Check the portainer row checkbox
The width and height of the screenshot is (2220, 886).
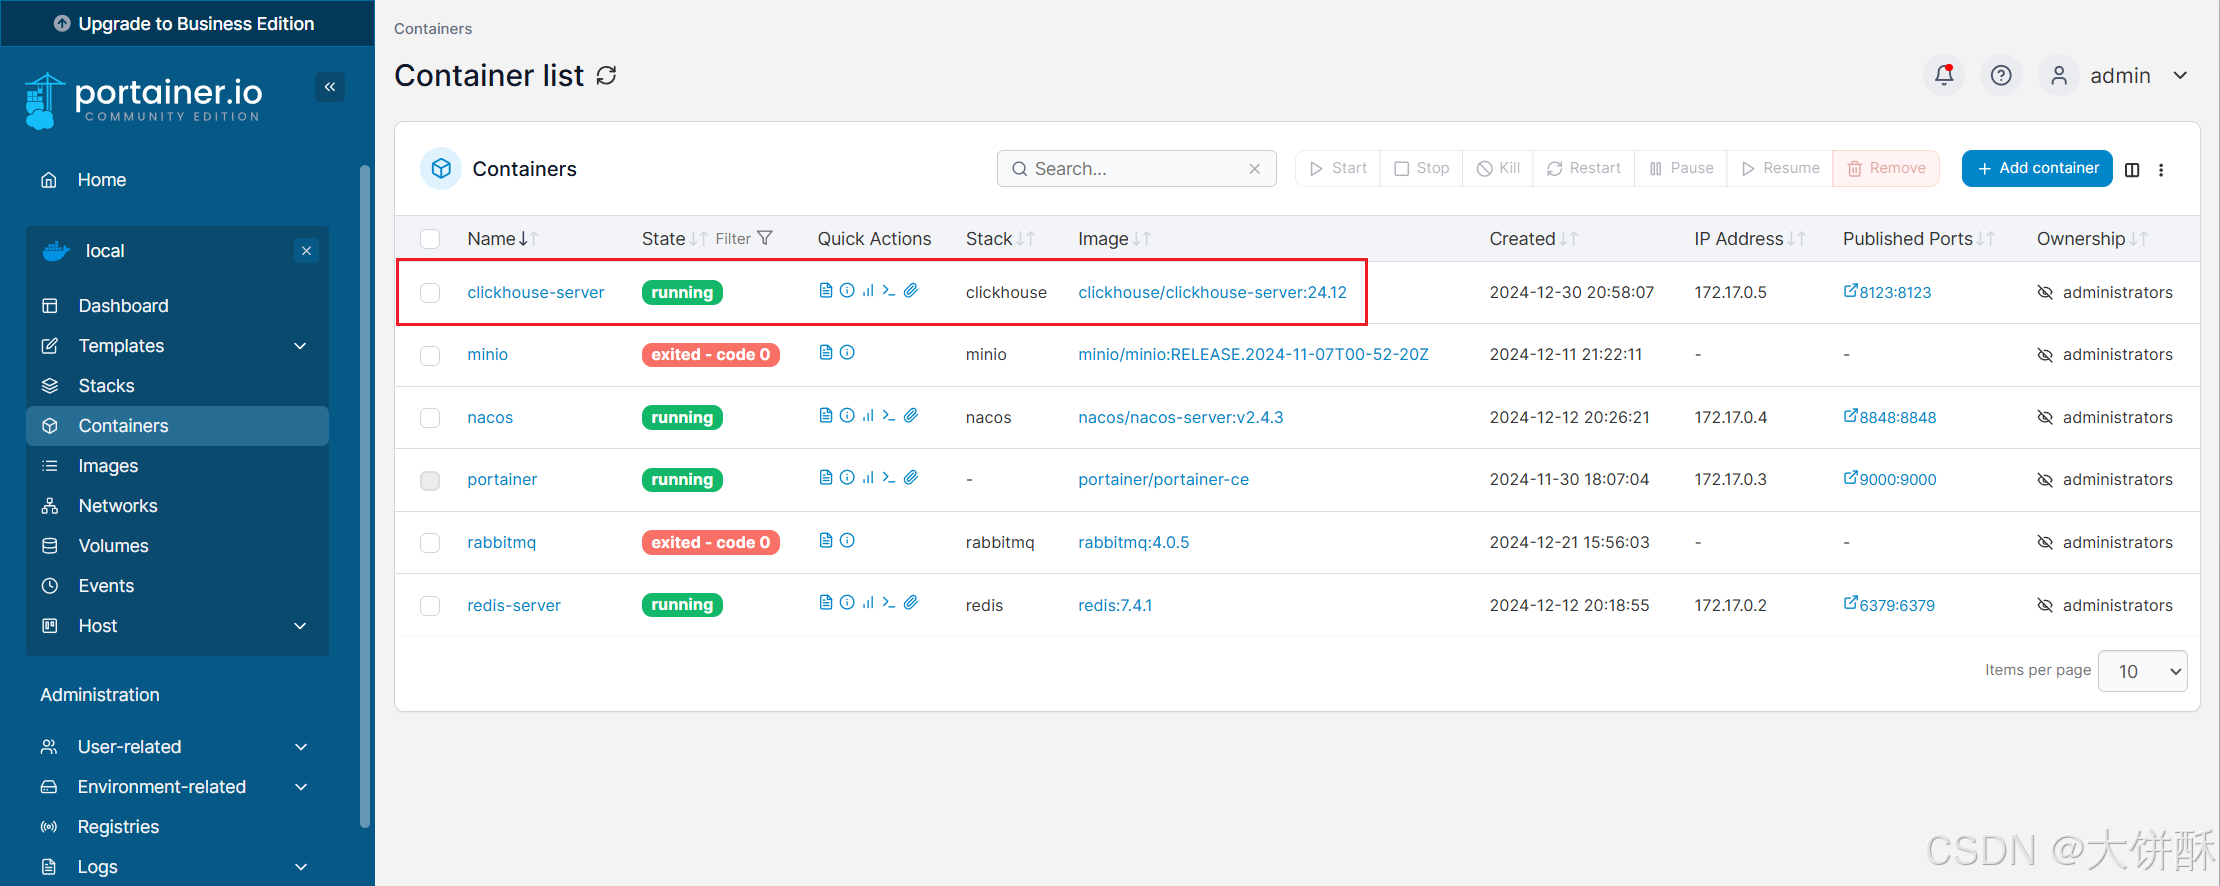[x=430, y=481]
